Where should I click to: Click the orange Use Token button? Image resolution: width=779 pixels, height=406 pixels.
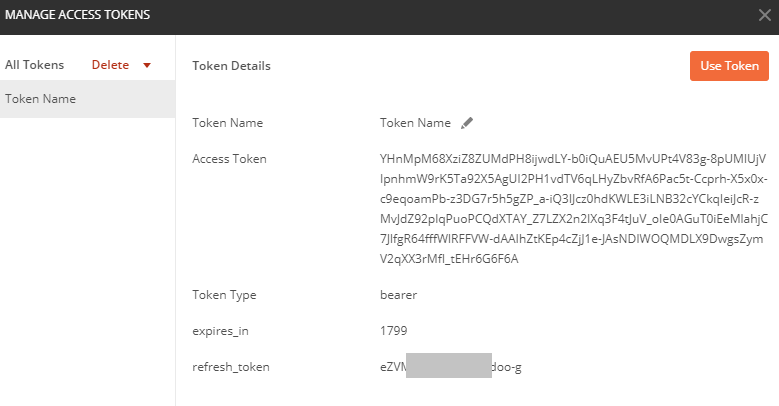tap(729, 66)
